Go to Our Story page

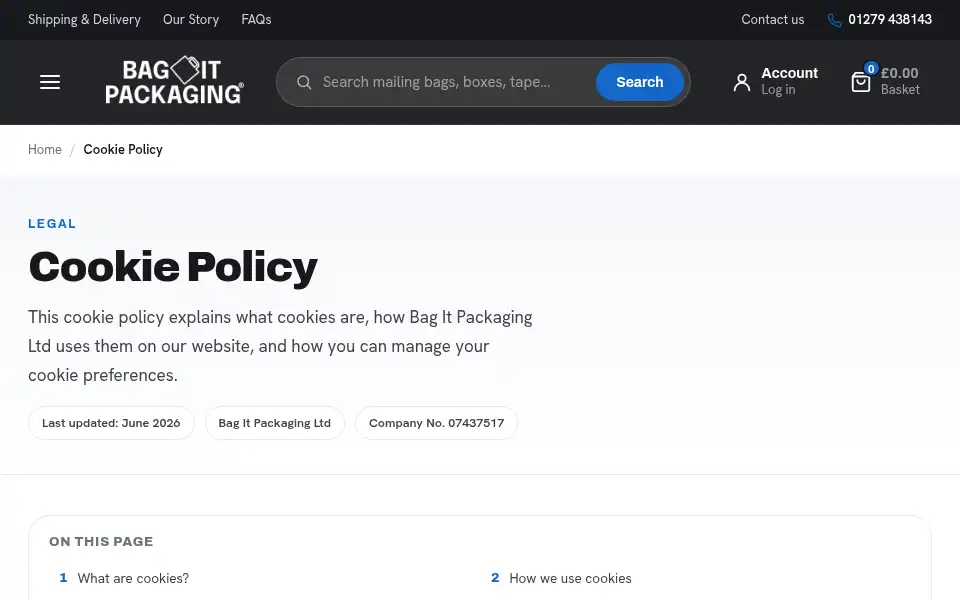pyautogui.click(x=190, y=20)
